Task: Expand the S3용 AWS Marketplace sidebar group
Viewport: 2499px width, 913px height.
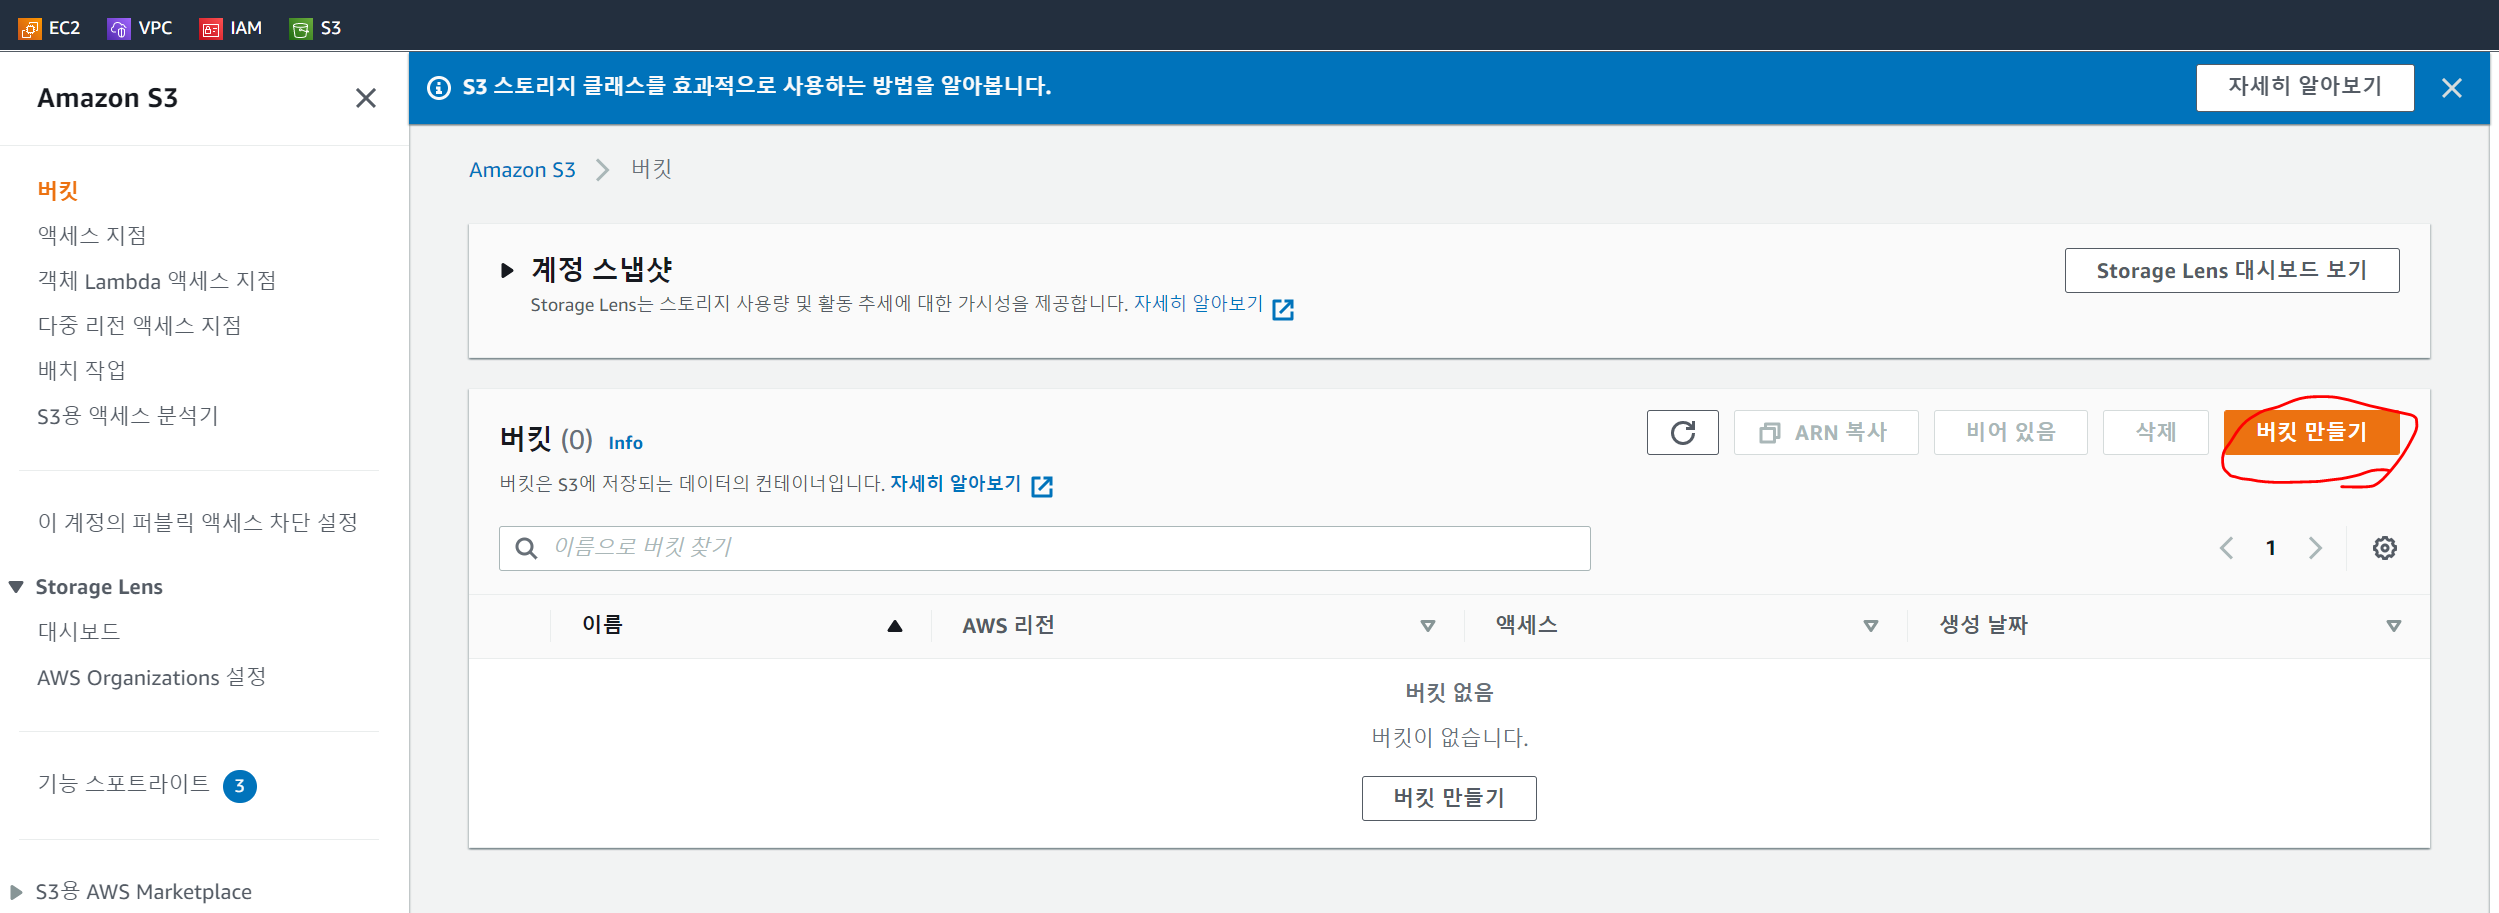Action: tap(16, 892)
